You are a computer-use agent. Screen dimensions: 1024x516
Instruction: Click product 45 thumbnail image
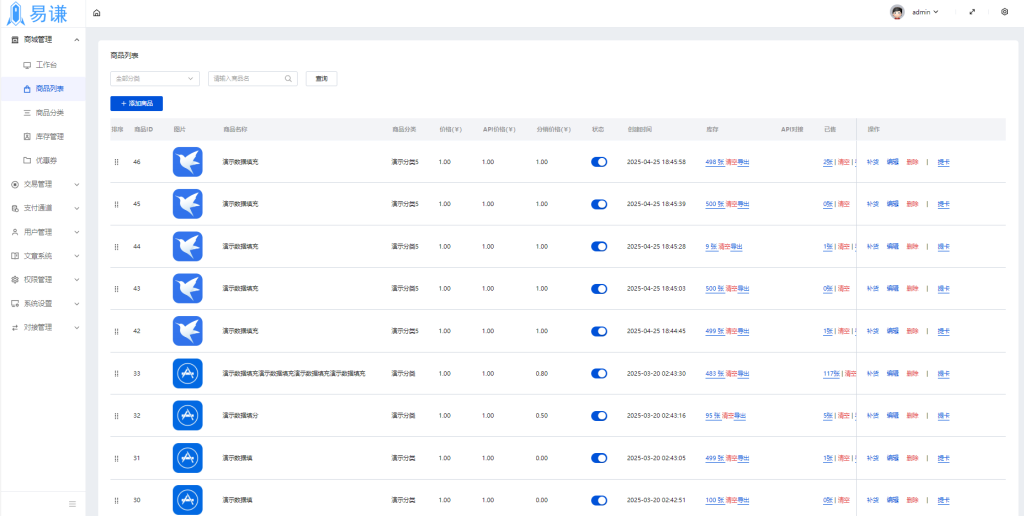tap(187, 204)
